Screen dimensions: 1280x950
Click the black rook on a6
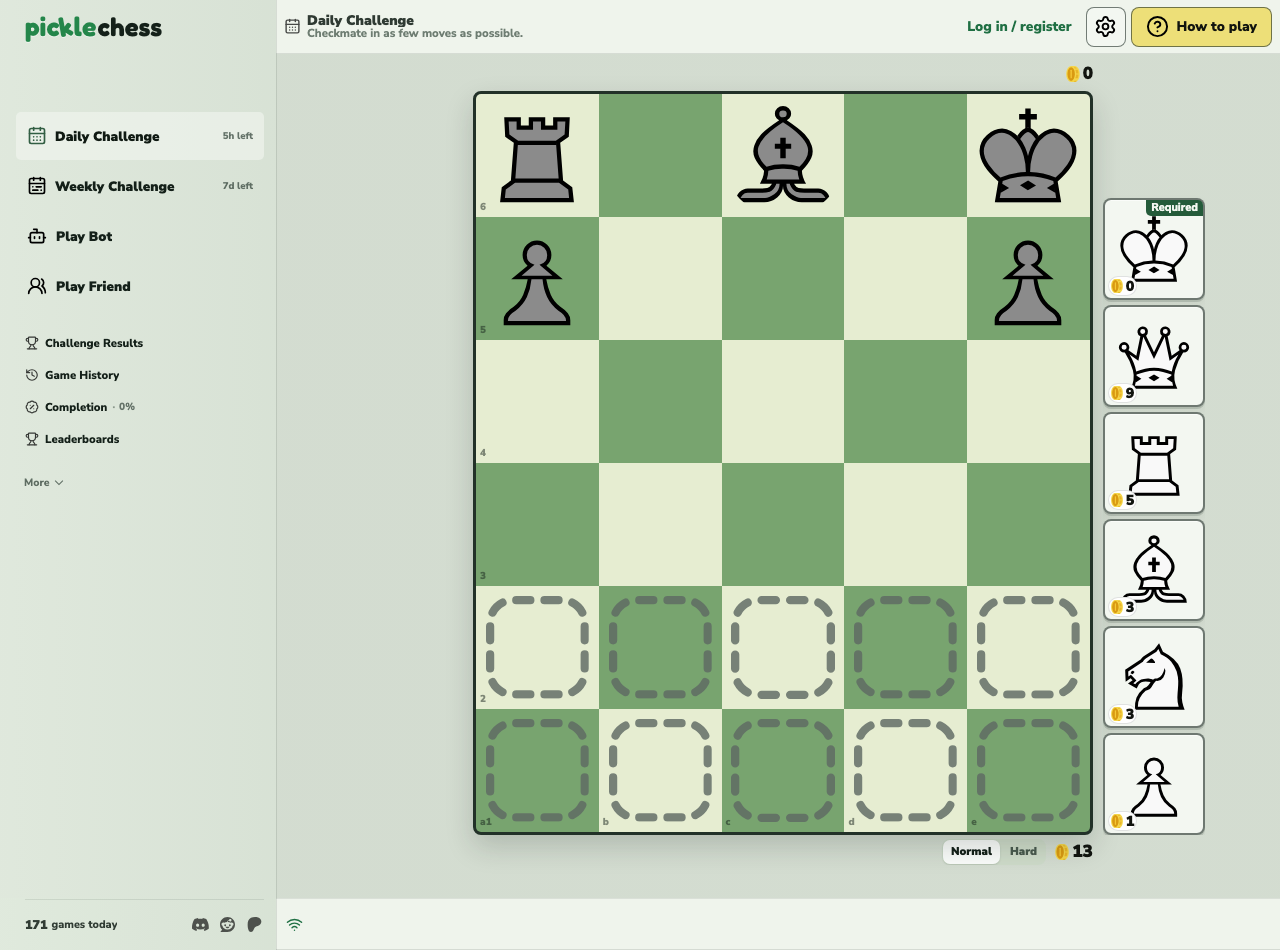pyautogui.click(x=537, y=158)
